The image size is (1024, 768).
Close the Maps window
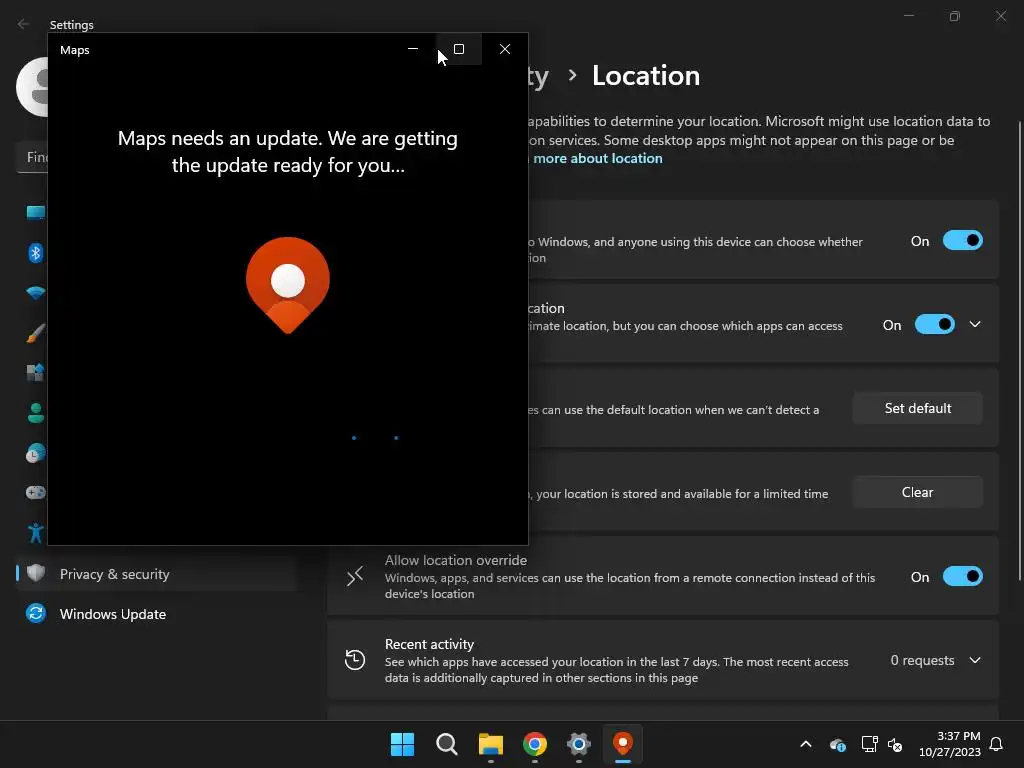505,49
